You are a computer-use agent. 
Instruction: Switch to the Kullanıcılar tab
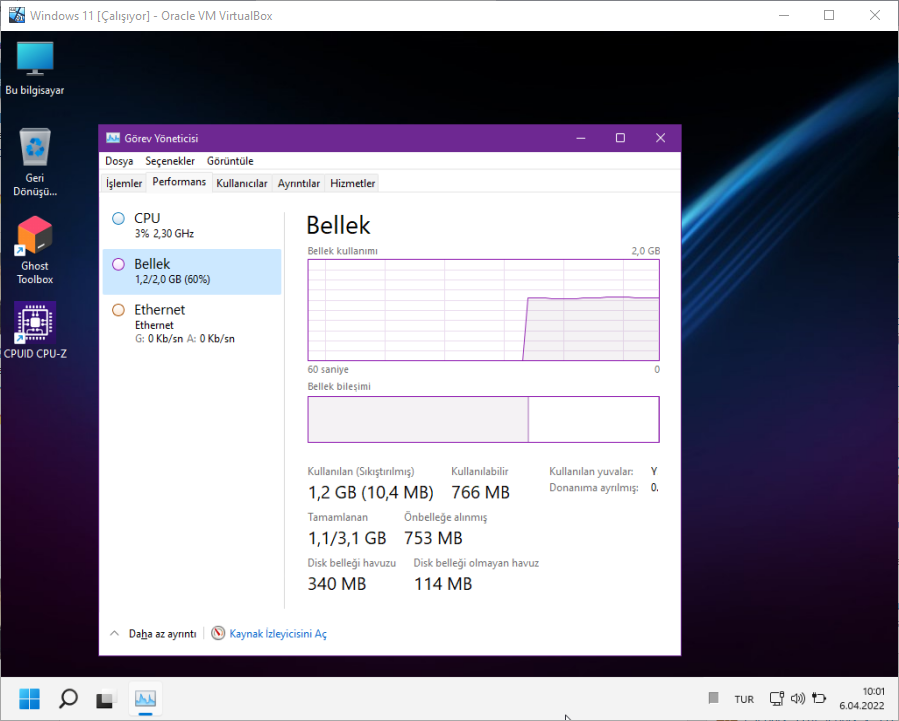tap(241, 183)
